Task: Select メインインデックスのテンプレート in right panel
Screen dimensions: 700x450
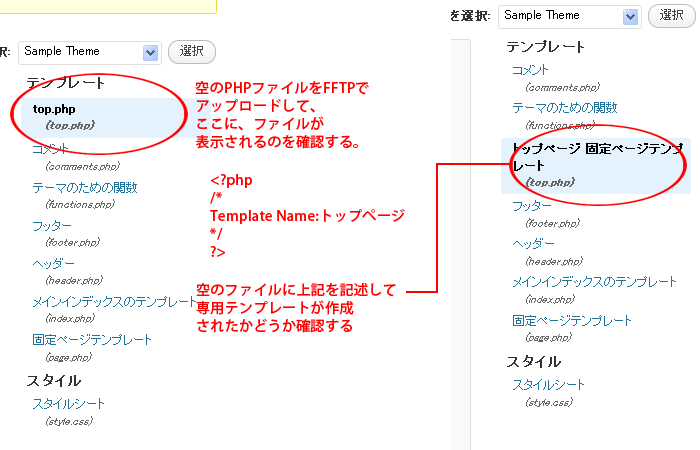Action: (594, 282)
